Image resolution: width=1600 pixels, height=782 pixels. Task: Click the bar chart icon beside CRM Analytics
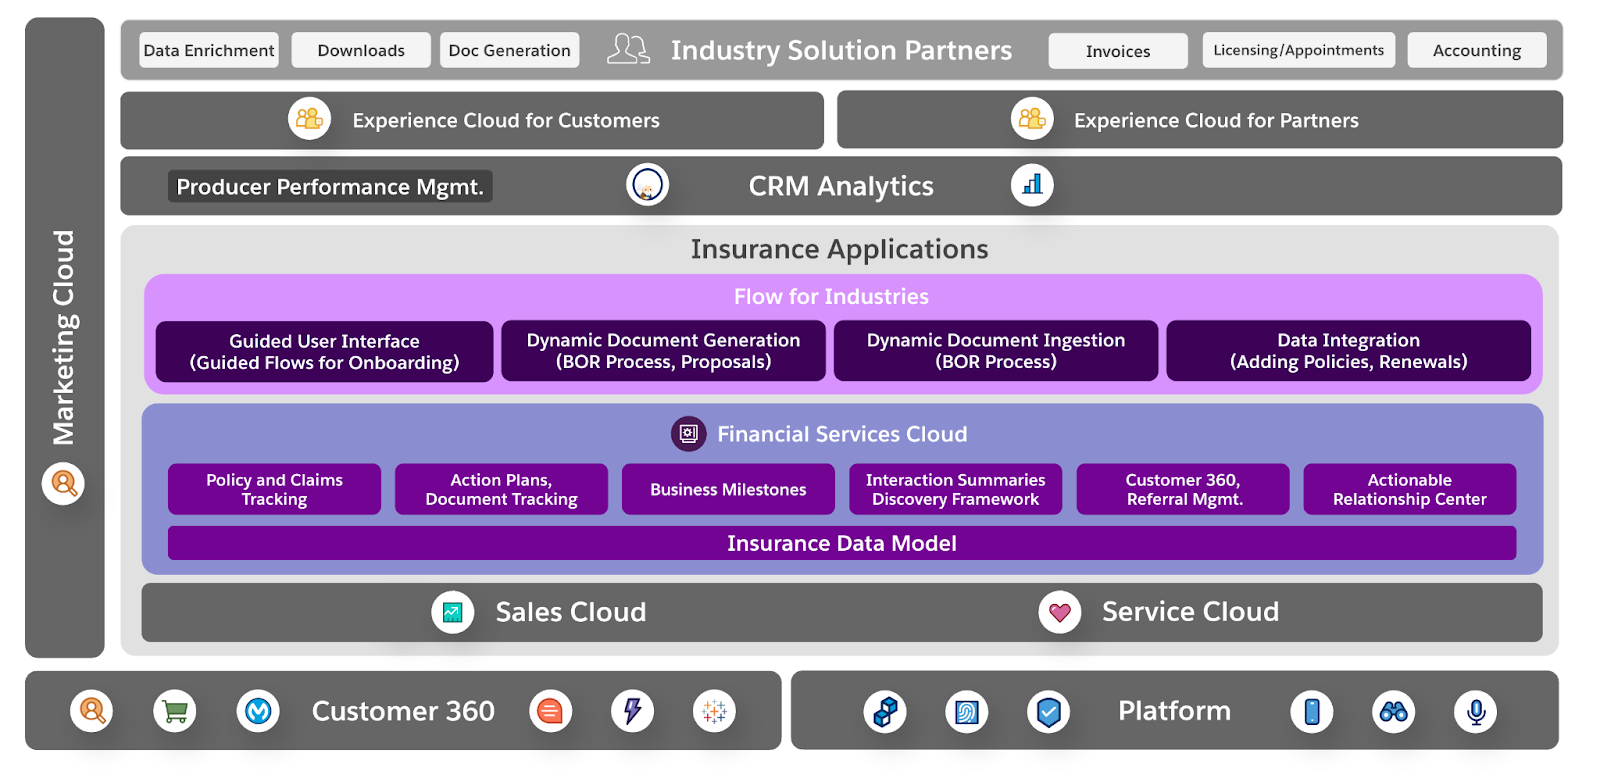coord(1032,185)
